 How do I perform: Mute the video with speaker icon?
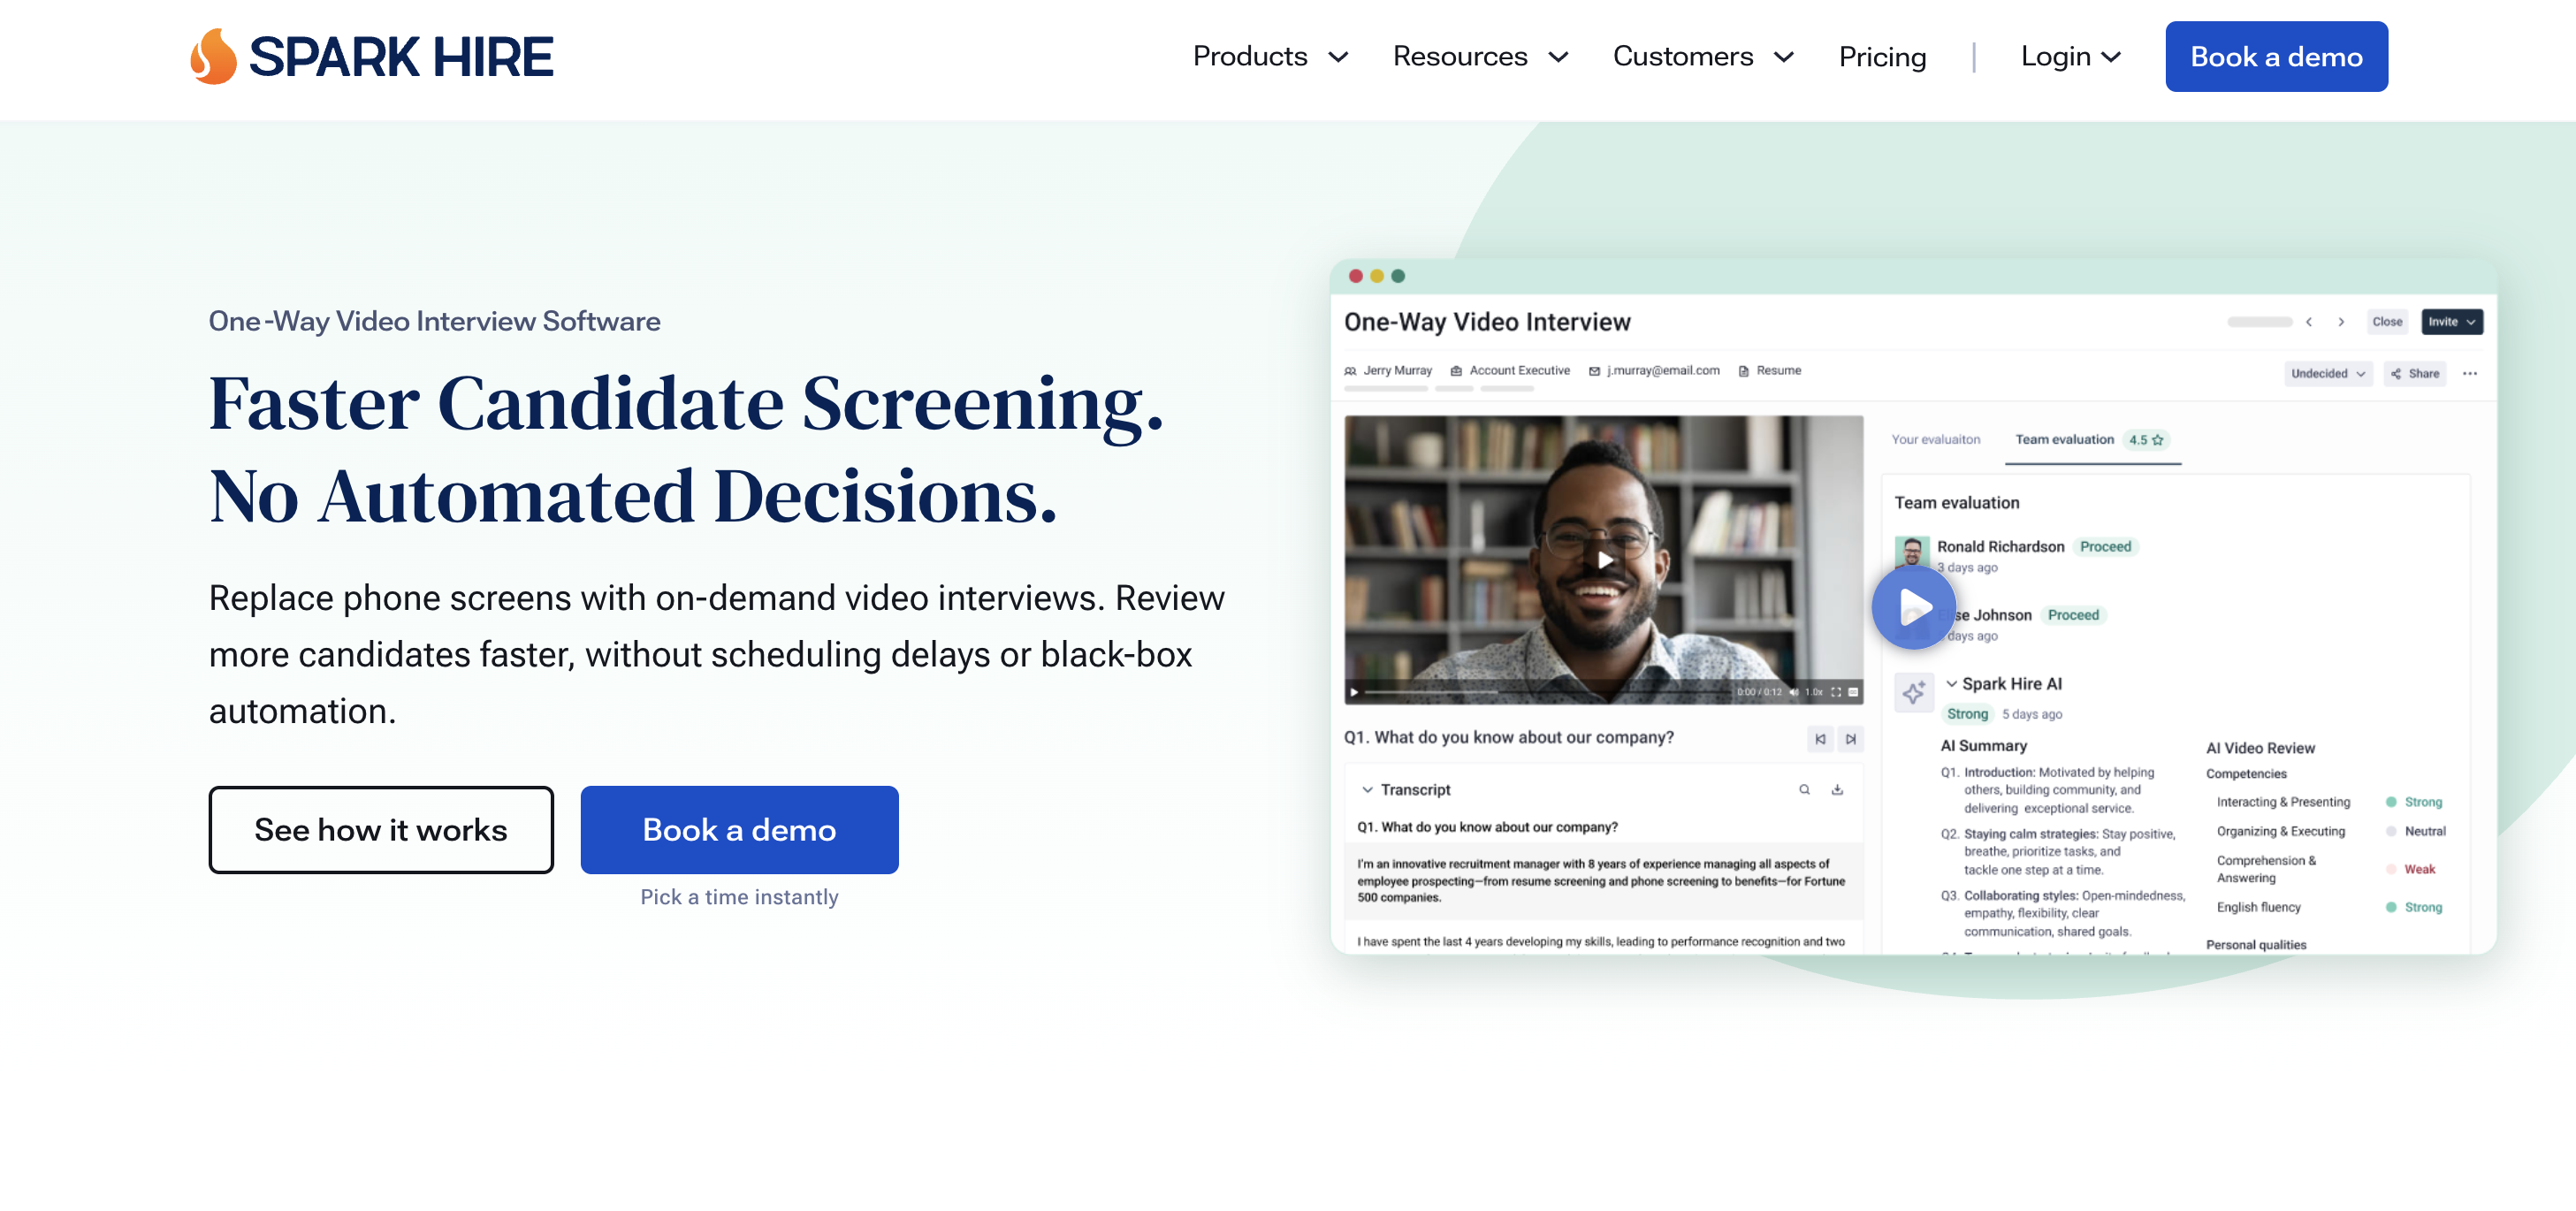pos(1794,692)
